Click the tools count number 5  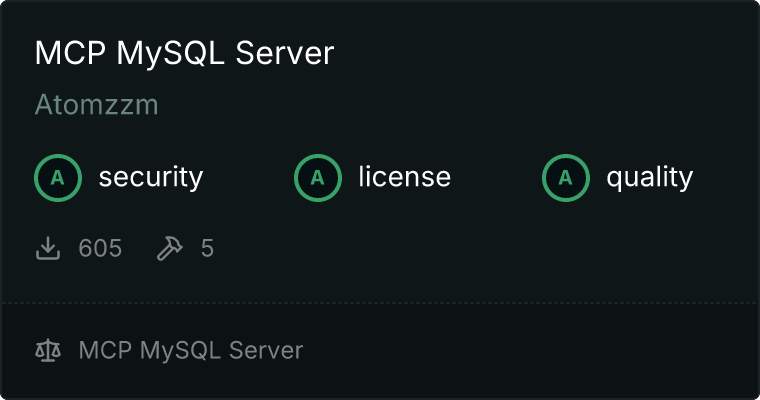click(x=207, y=248)
